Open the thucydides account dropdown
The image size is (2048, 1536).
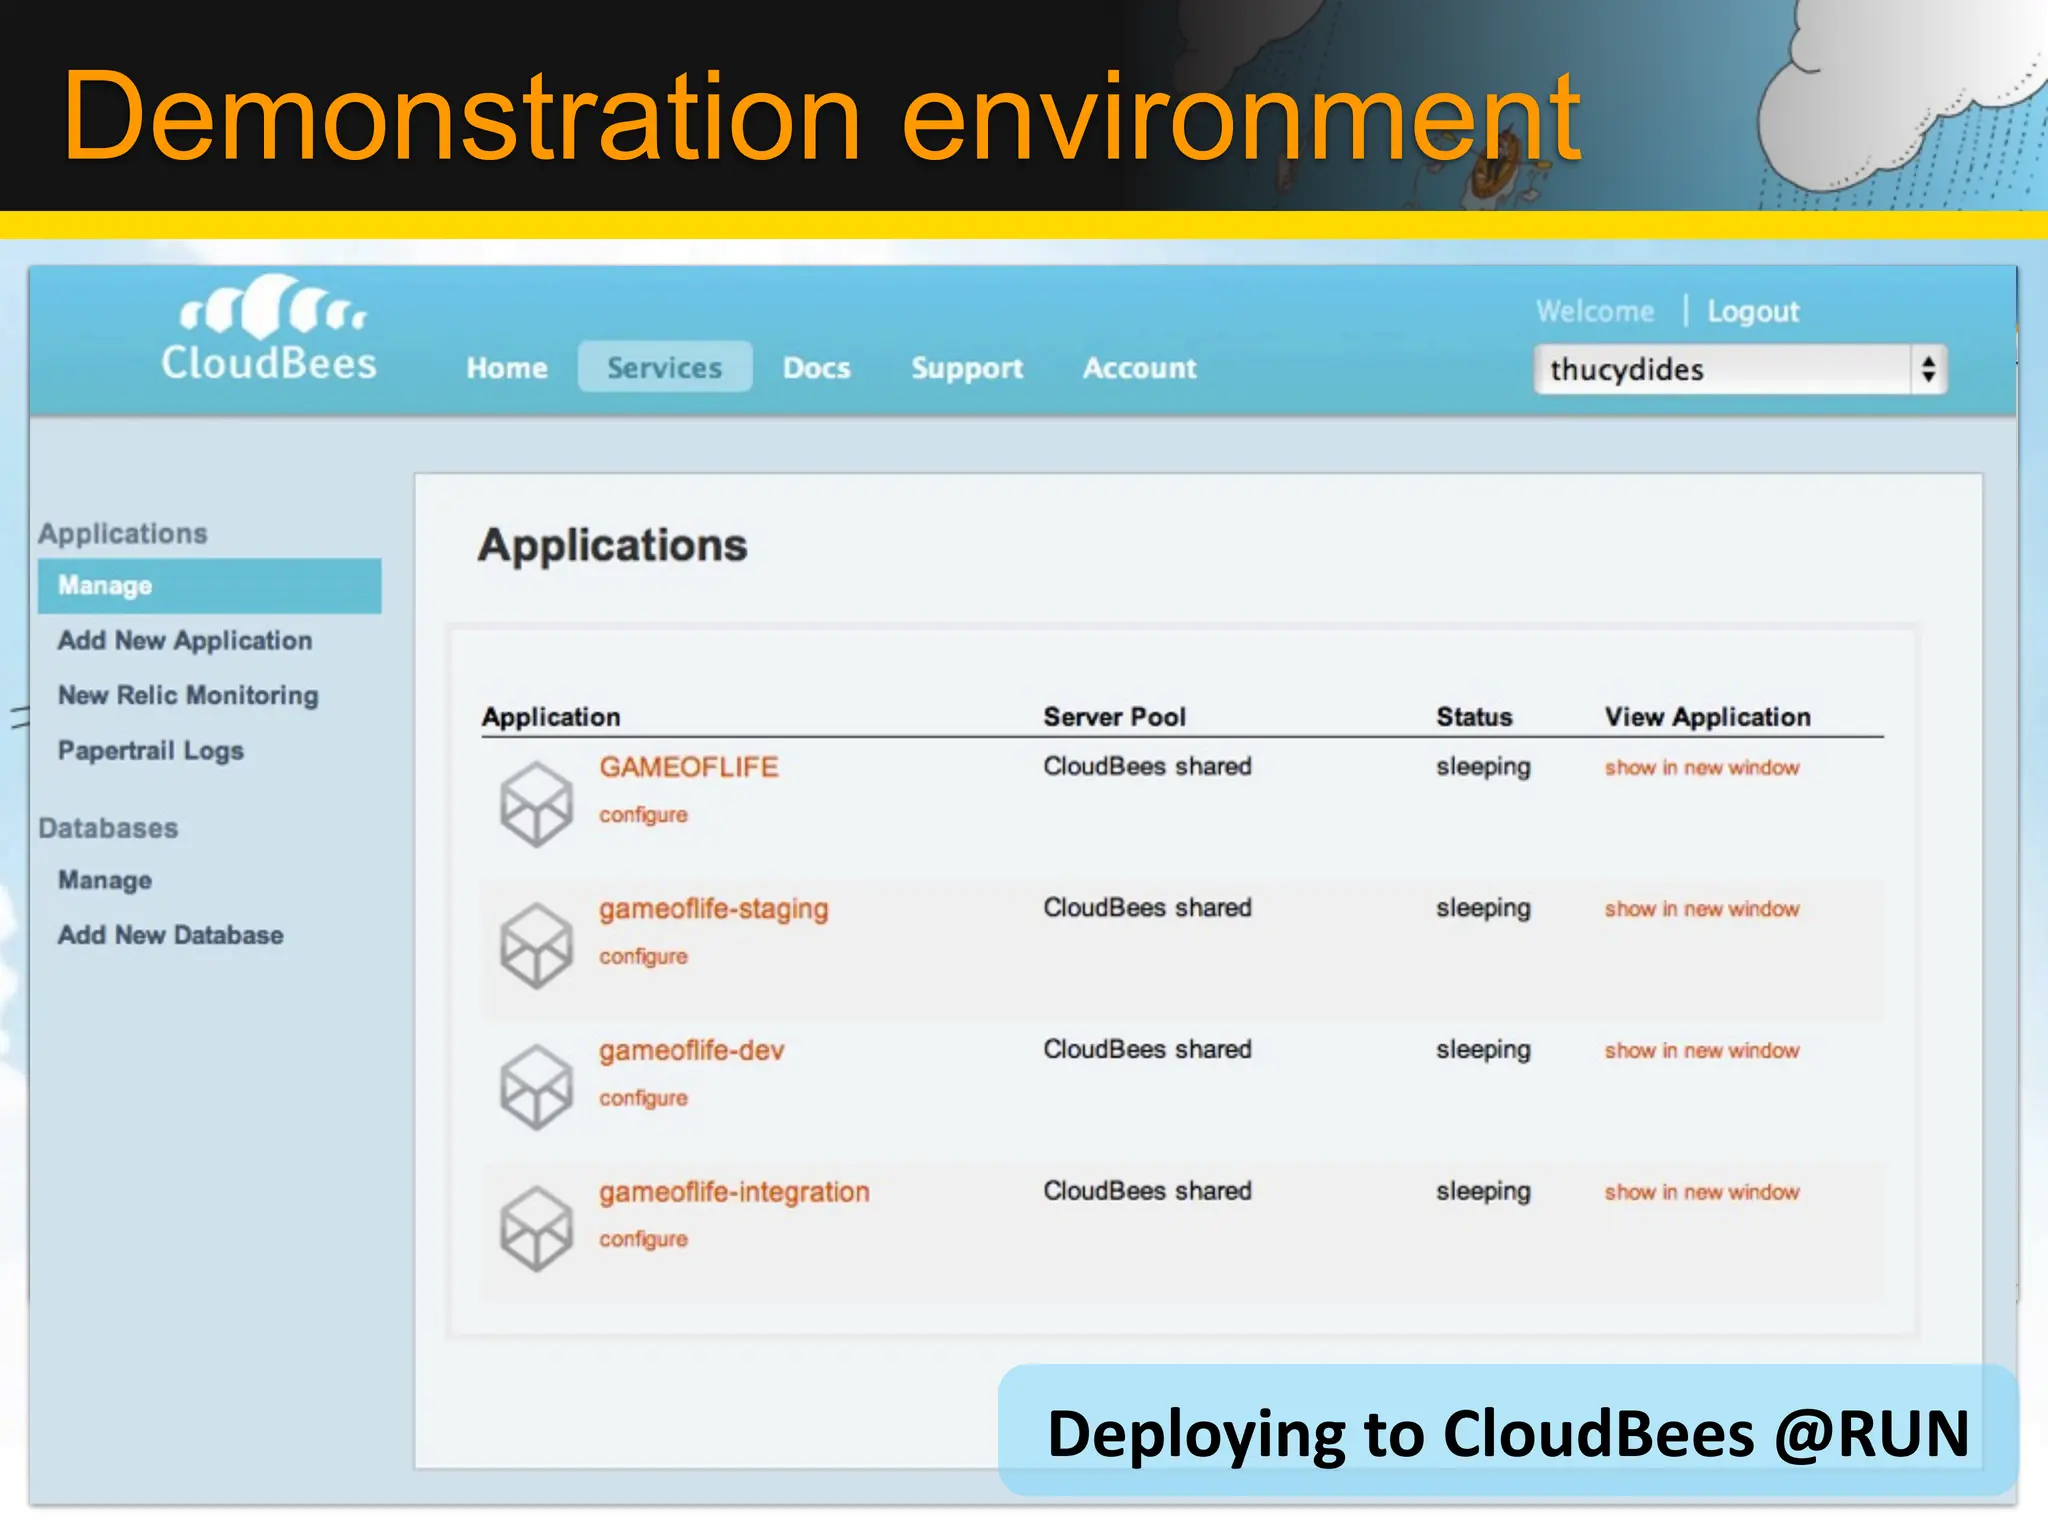pyautogui.click(x=1740, y=369)
